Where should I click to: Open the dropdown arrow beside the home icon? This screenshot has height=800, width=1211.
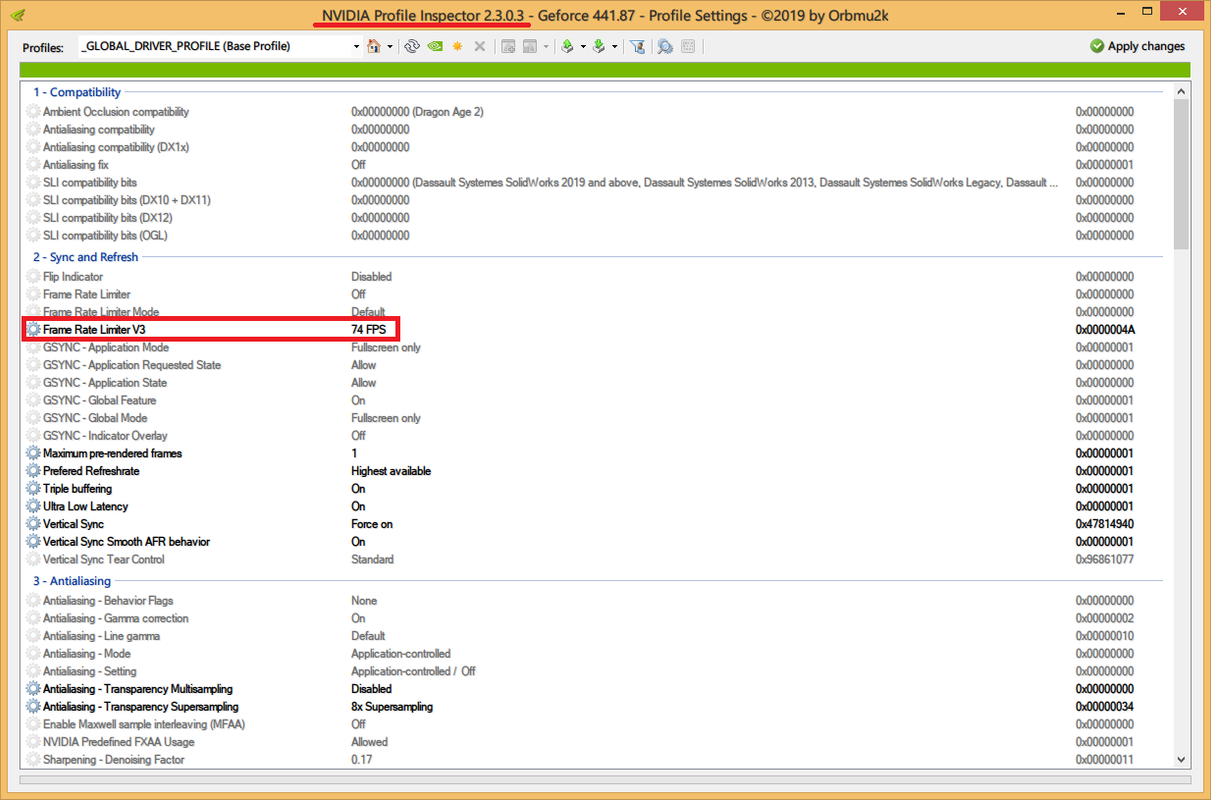click(390, 46)
